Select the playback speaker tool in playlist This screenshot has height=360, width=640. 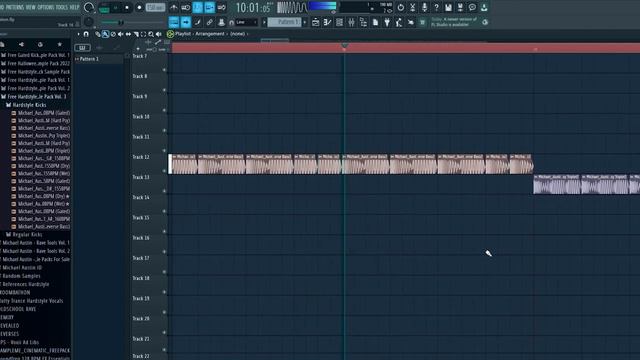(159, 34)
